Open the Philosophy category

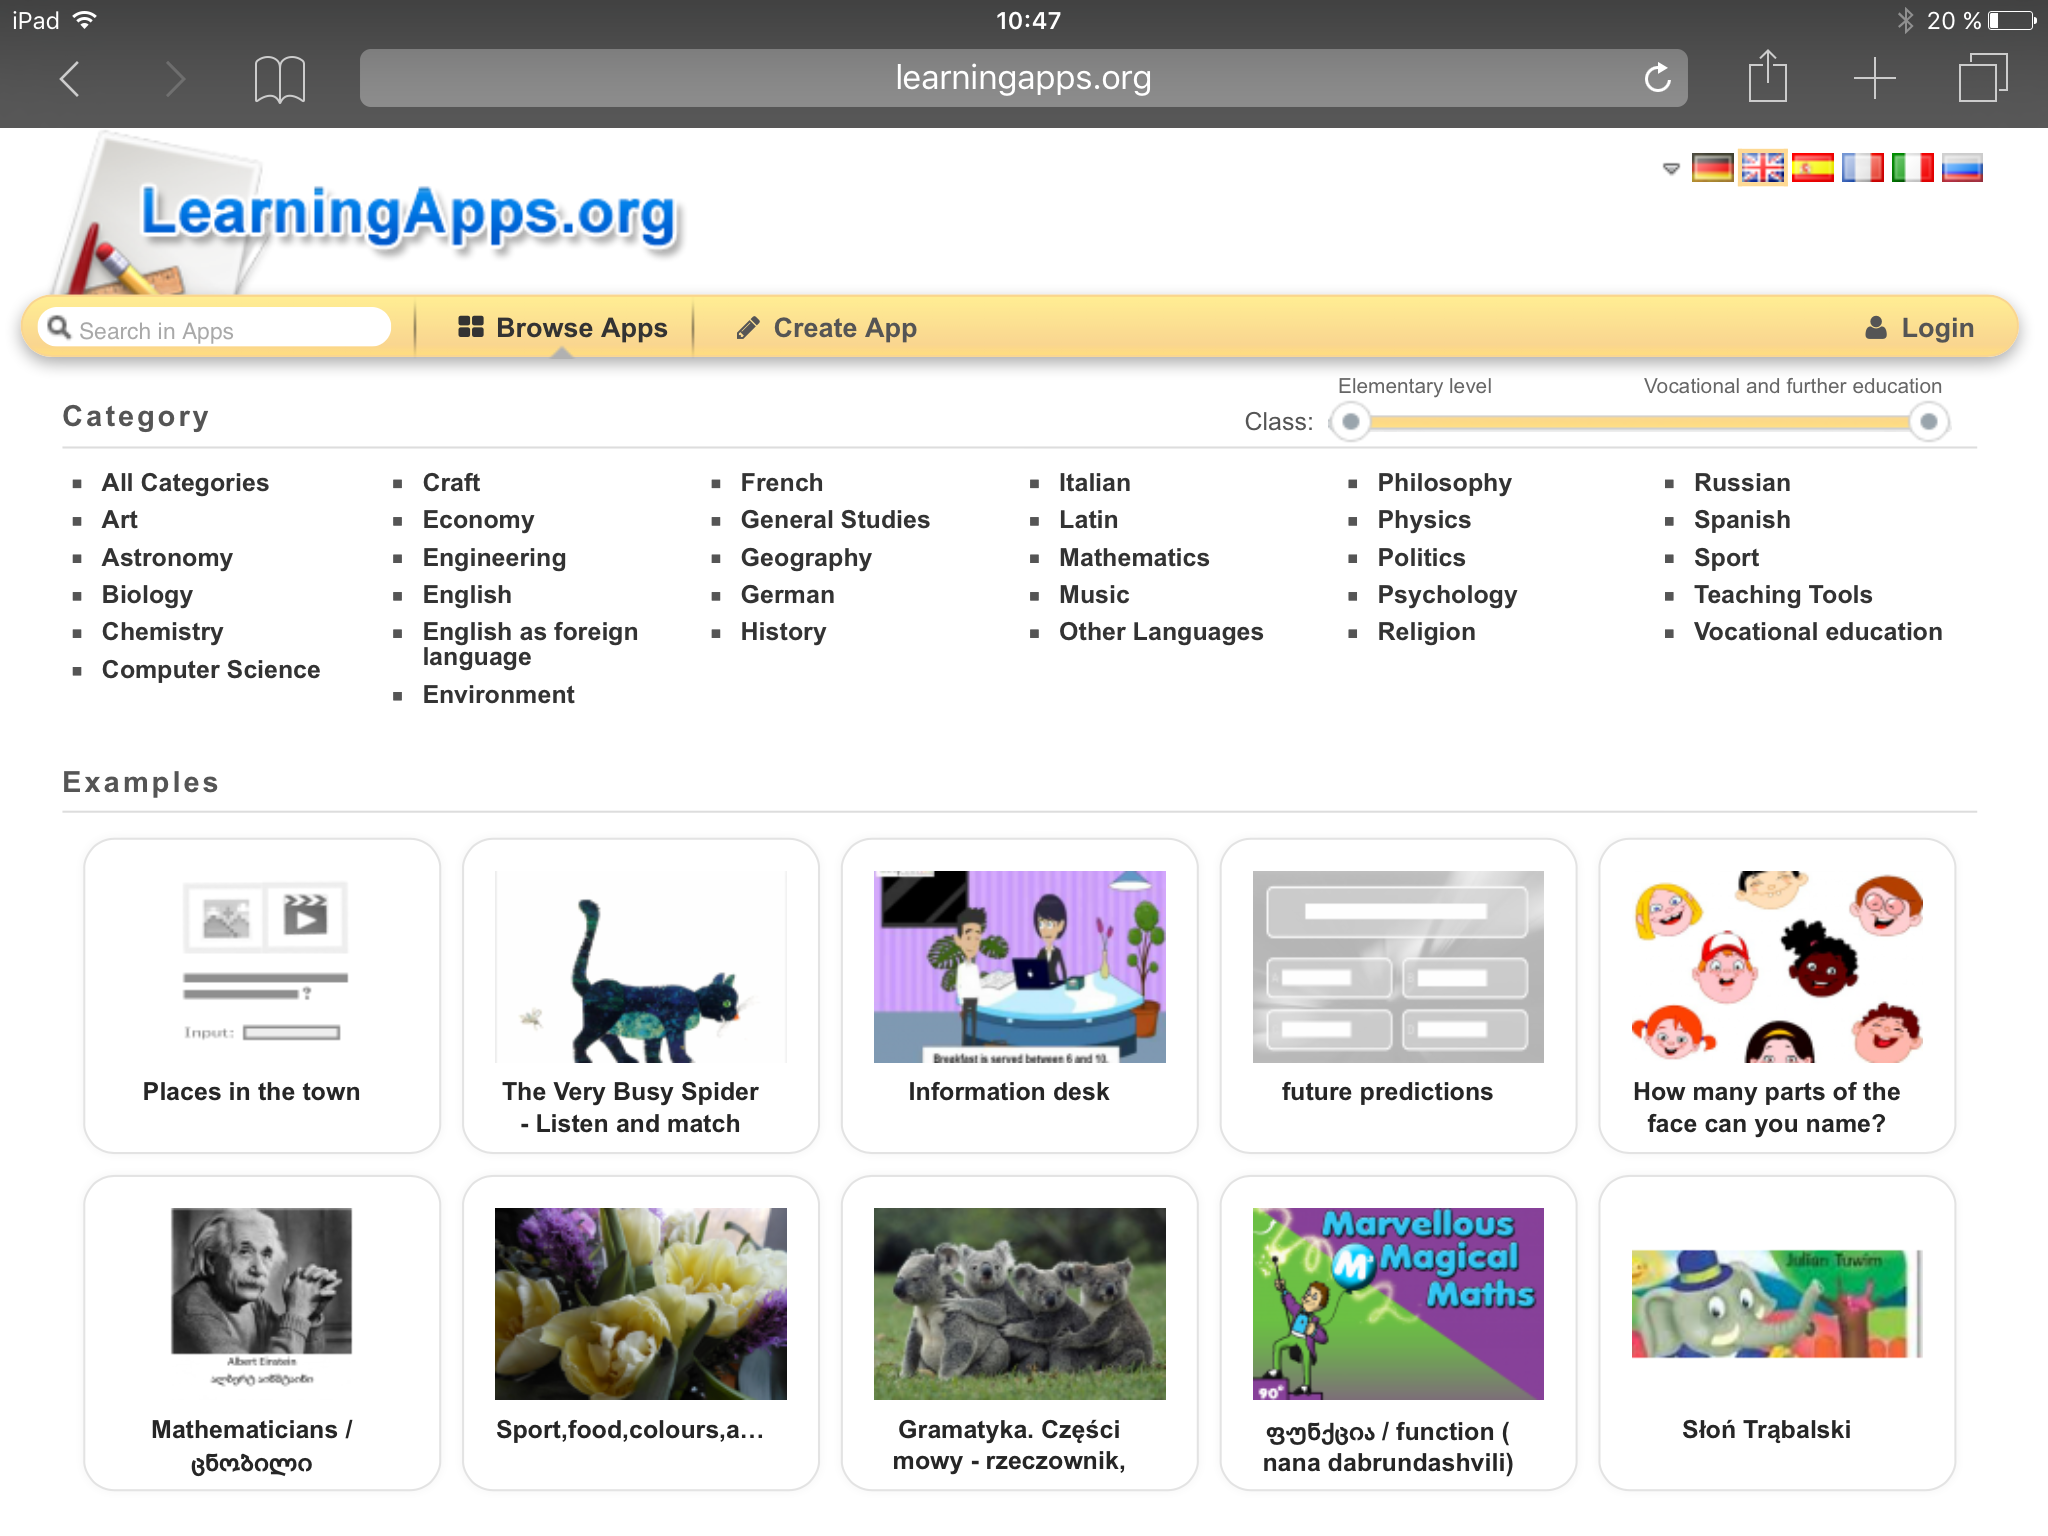[x=1444, y=483]
